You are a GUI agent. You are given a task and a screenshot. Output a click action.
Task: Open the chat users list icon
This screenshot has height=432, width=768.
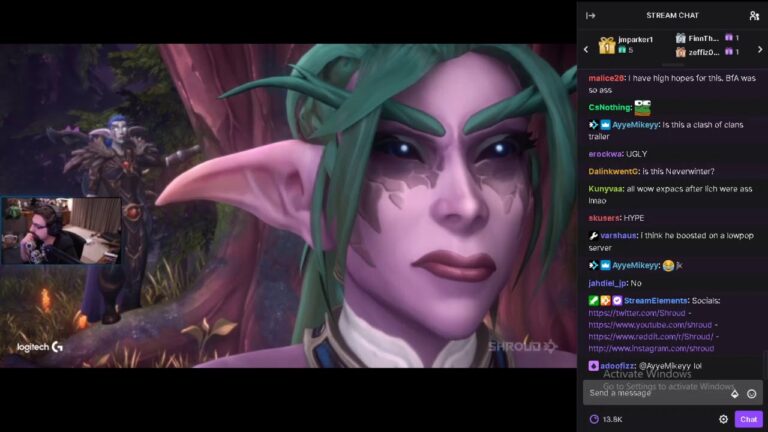[754, 16]
